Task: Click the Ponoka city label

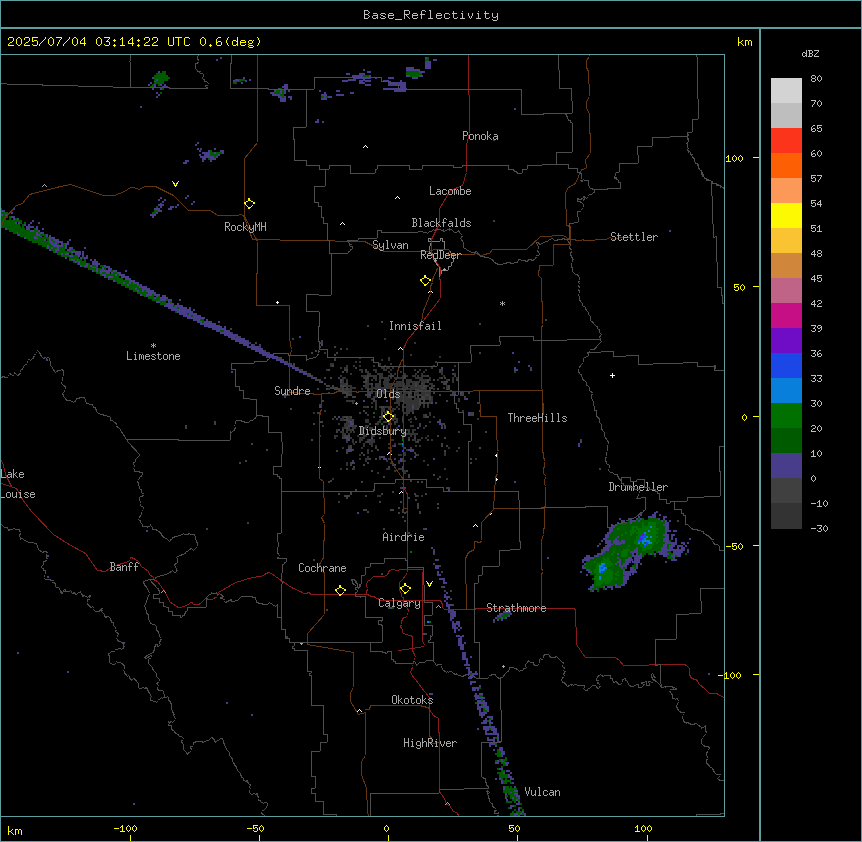Action: [480, 136]
